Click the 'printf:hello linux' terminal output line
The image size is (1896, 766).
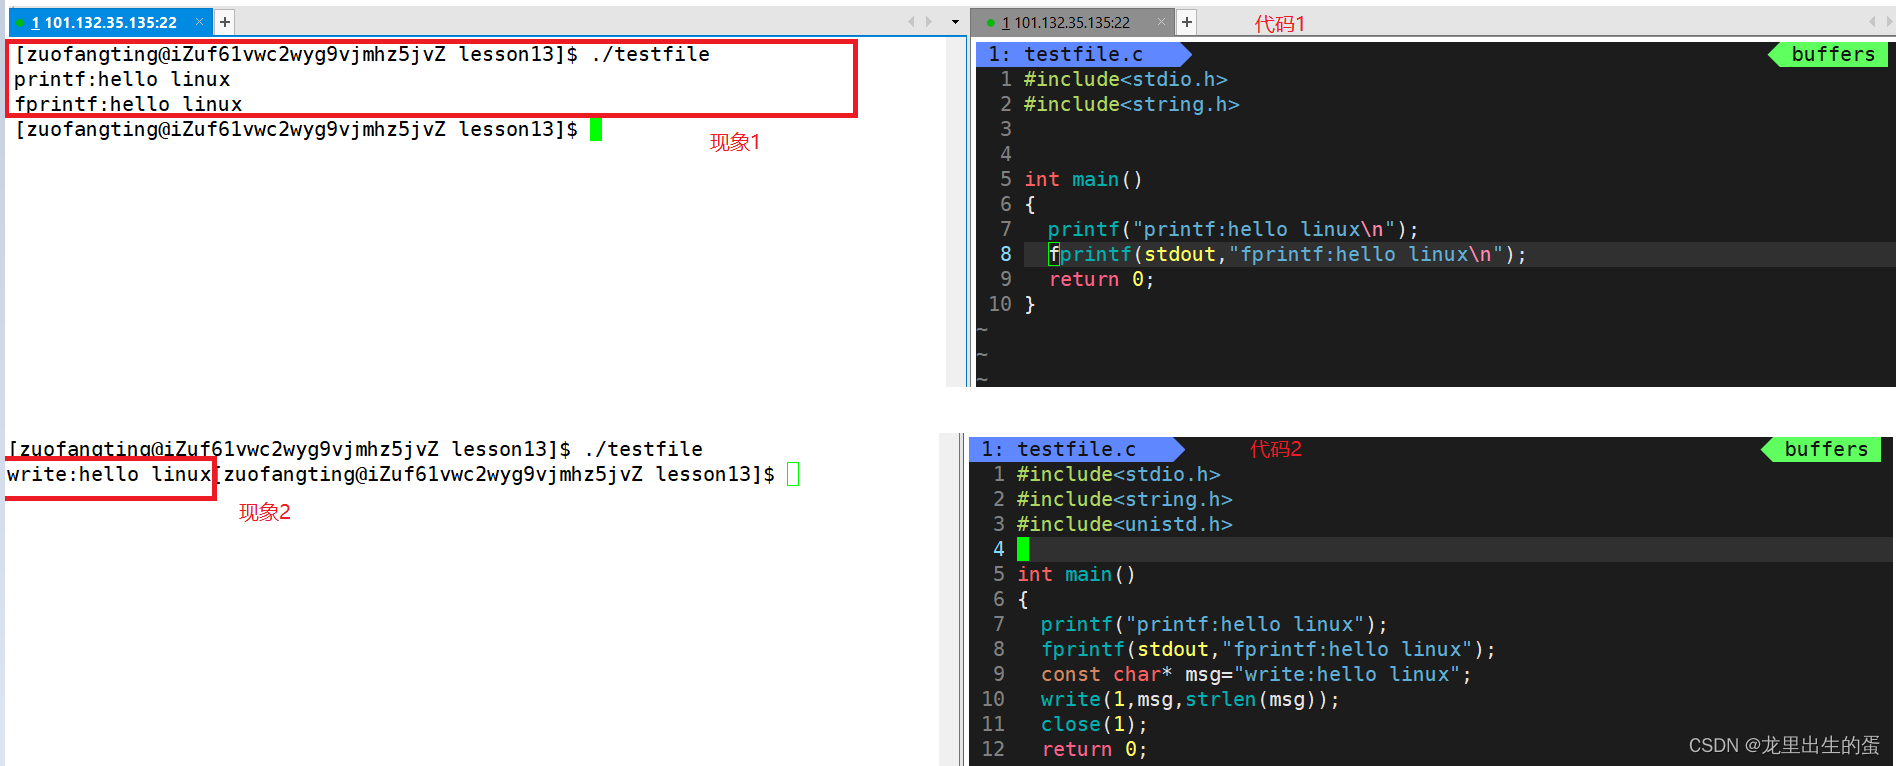tap(122, 79)
